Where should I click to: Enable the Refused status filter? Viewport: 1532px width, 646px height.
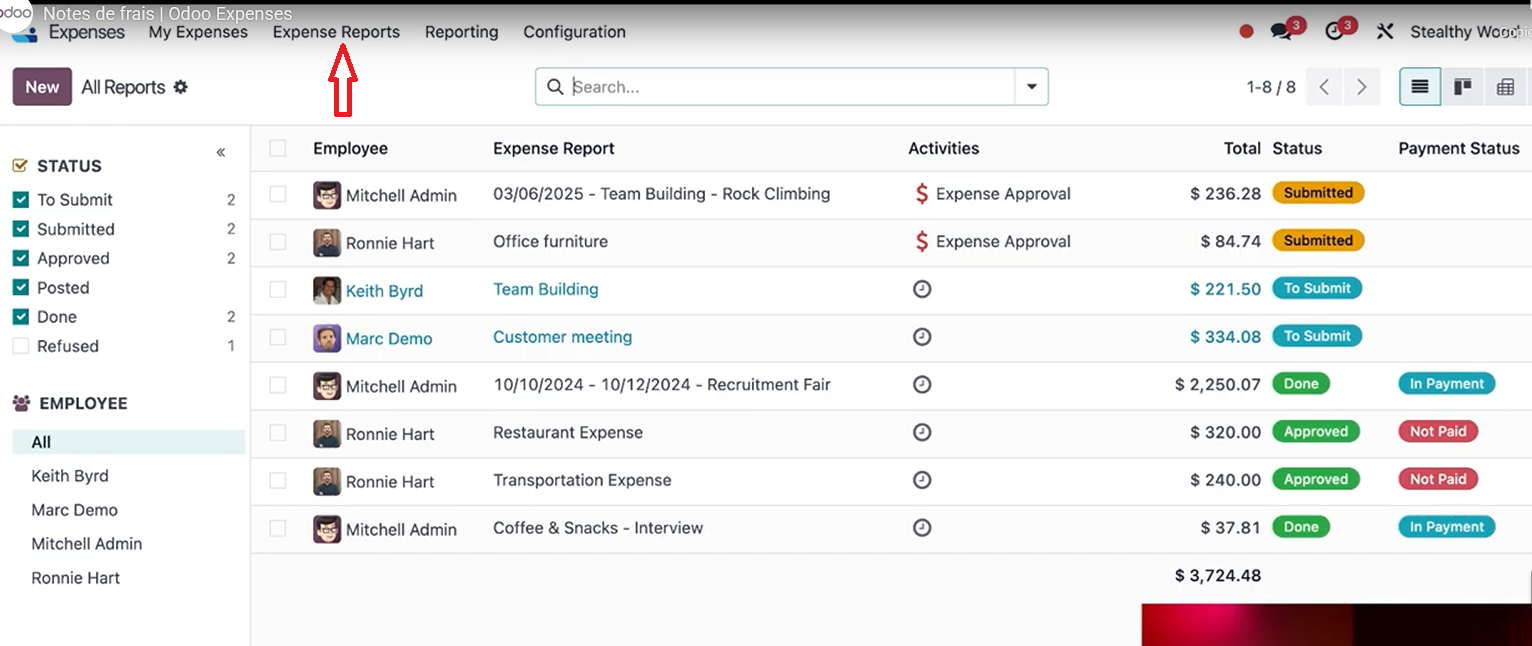(20, 346)
